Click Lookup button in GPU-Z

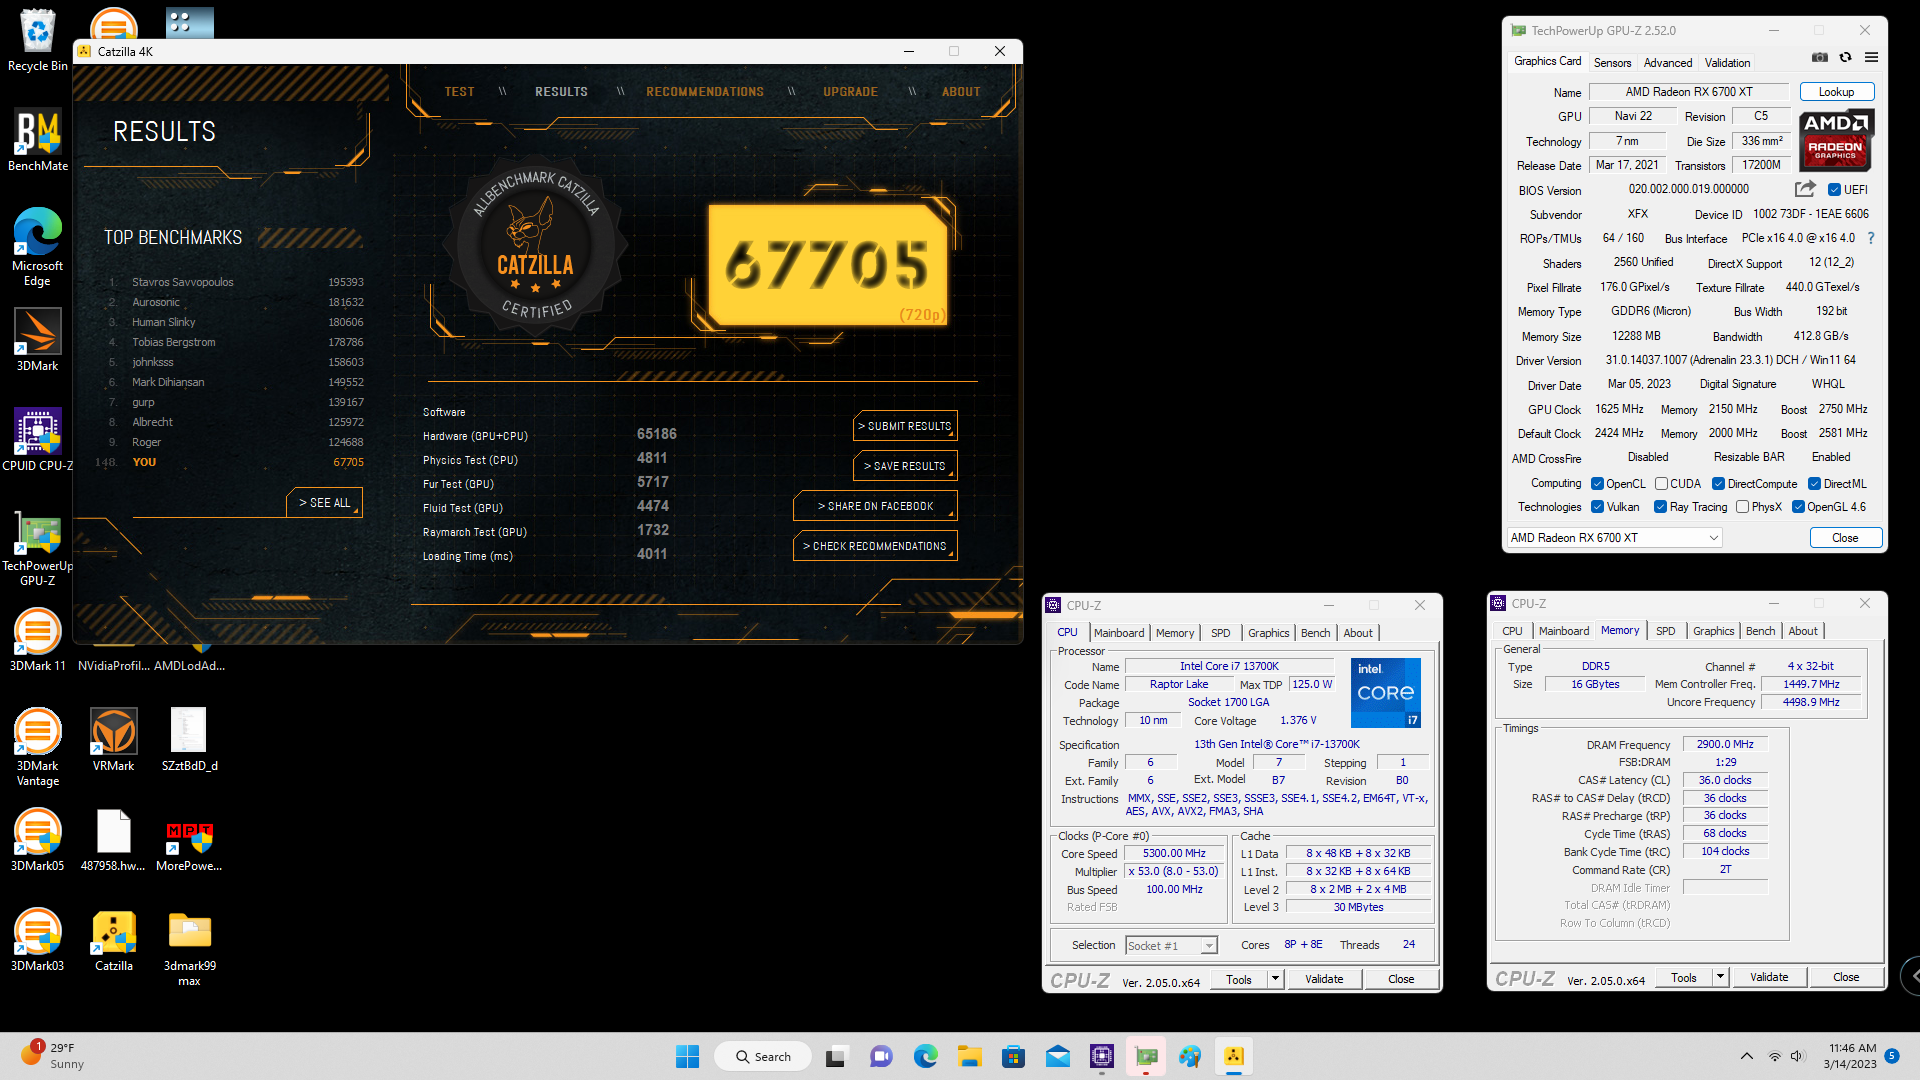(1836, 92)
